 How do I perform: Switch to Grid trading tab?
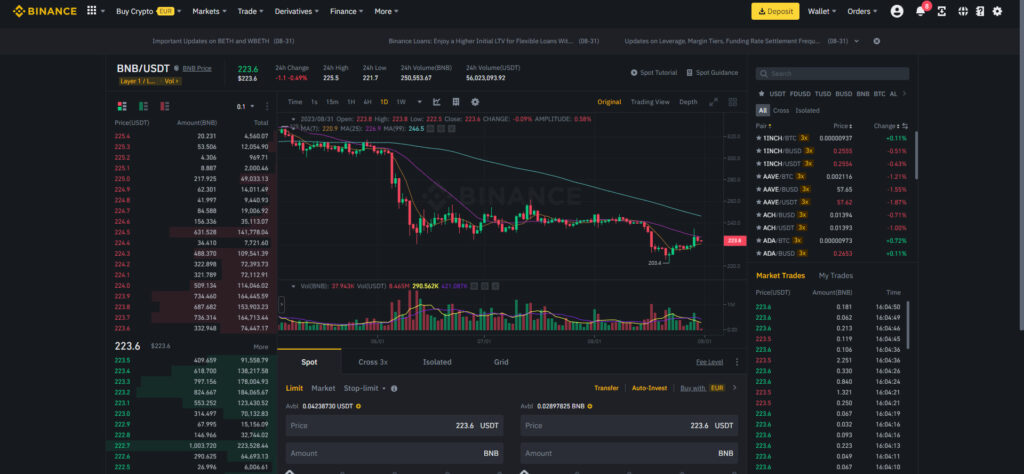(x=501, y=362)
